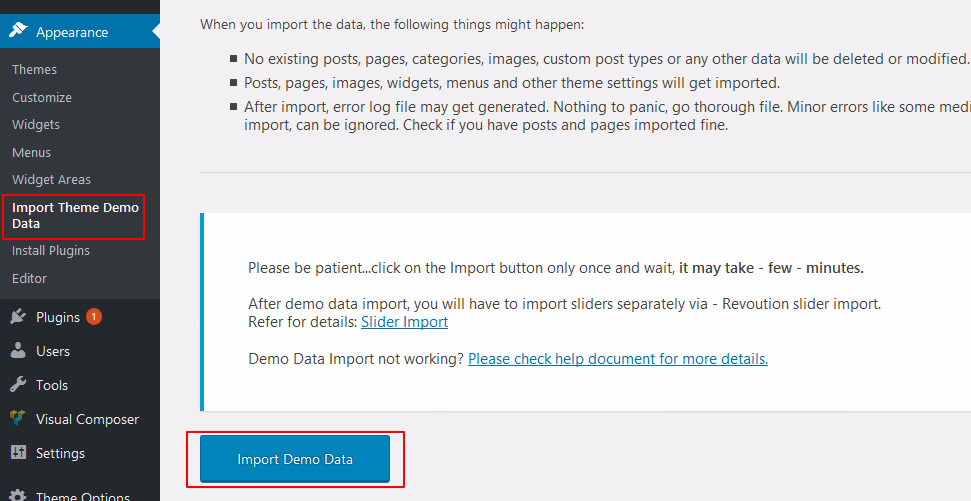Open Install Plugins submenu item
The image size is (971, 501).
(x=51, y=250)
